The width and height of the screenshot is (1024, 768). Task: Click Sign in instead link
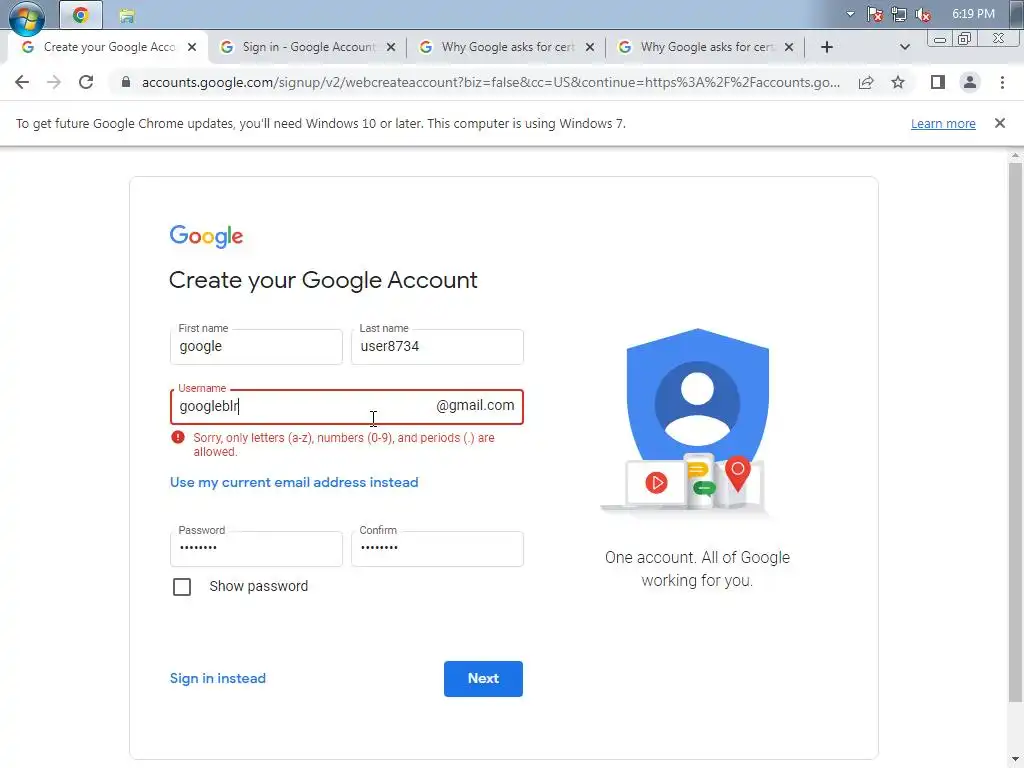(x=217, y=679)
